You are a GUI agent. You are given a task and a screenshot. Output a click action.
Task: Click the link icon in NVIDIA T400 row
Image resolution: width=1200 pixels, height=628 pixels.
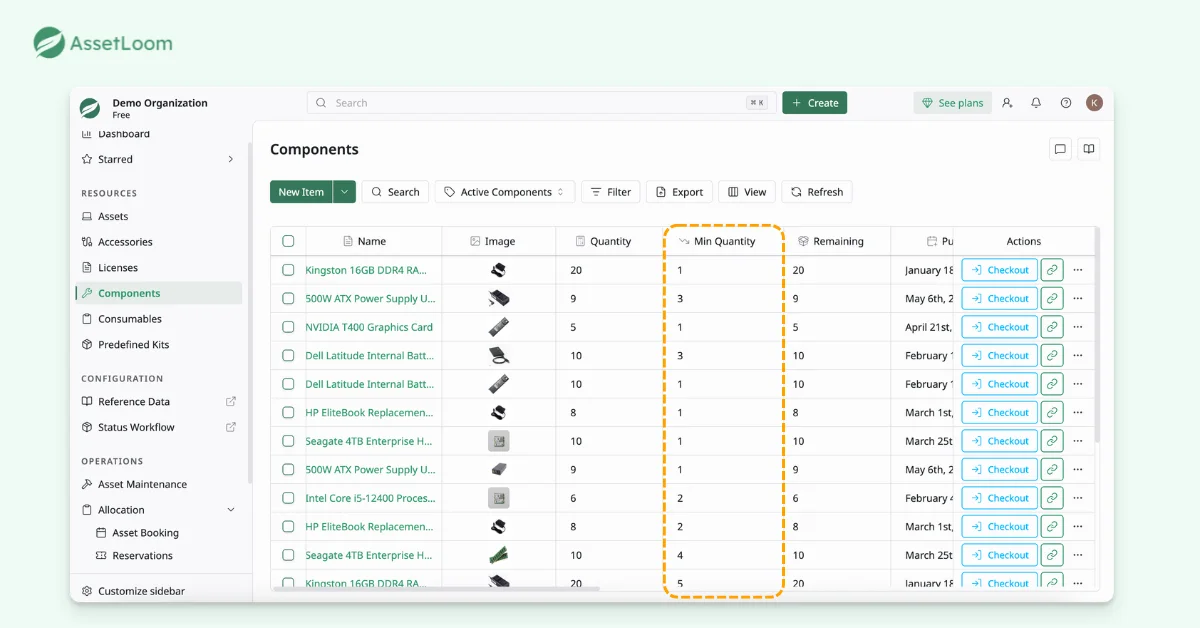click(x=1052, y=327)
